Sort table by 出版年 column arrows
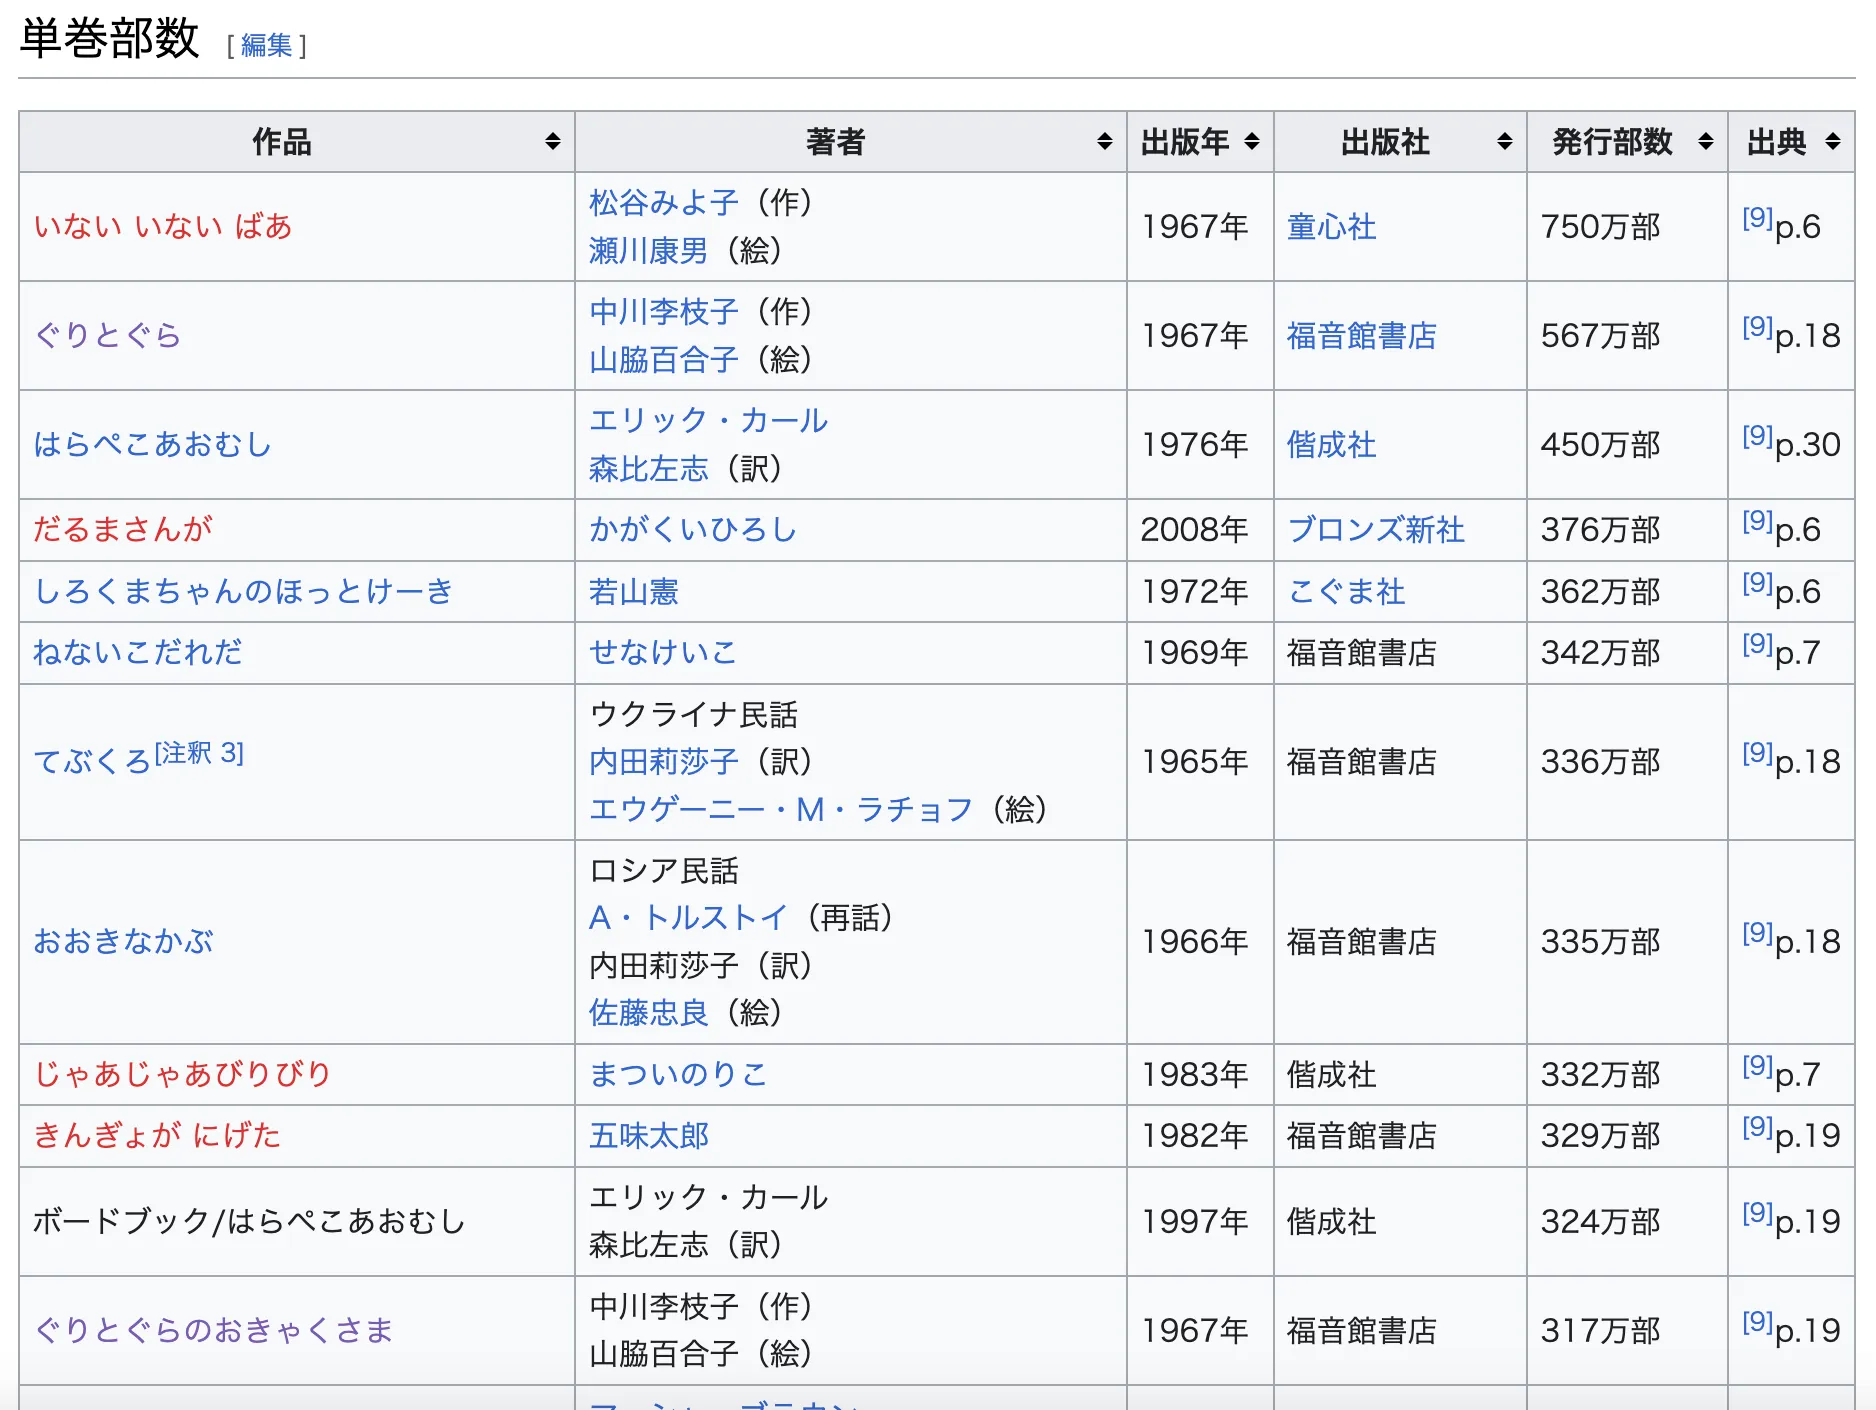Viewport: 1876px width, 1410px height. (x=1252, y=142)
